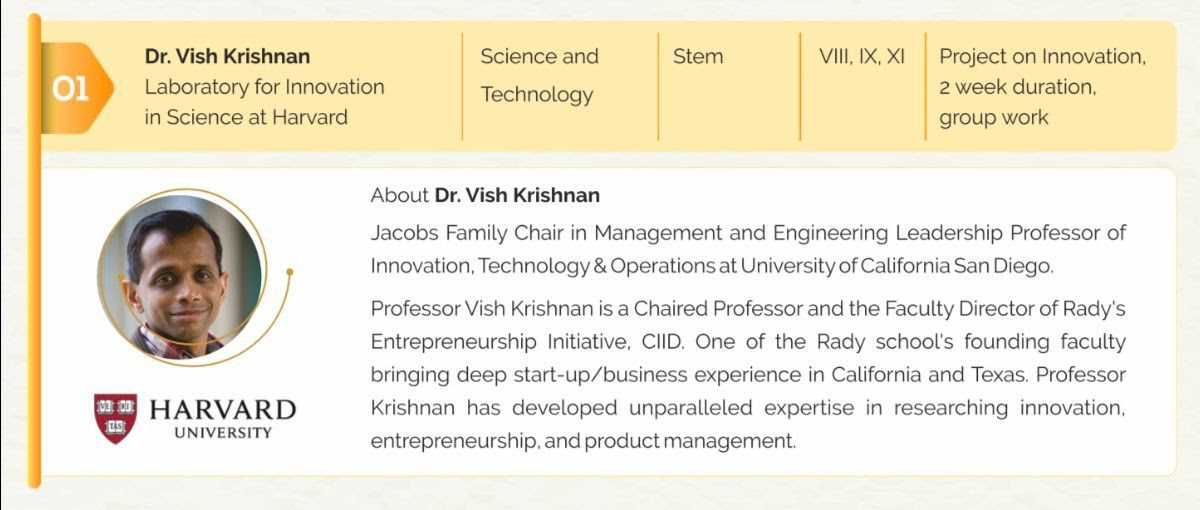Click the Harvard shield crest logo

tap(115, 418)
